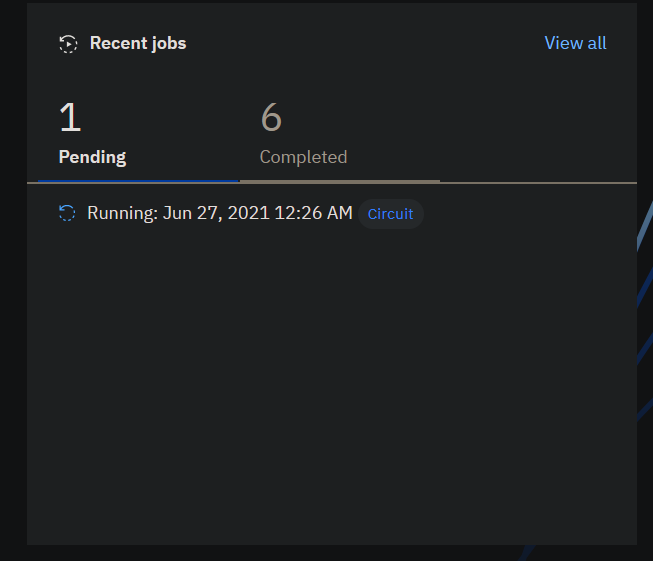The image size is (653, 561).
Task: Switch to the Completed tab
Action: pos(303,157)
